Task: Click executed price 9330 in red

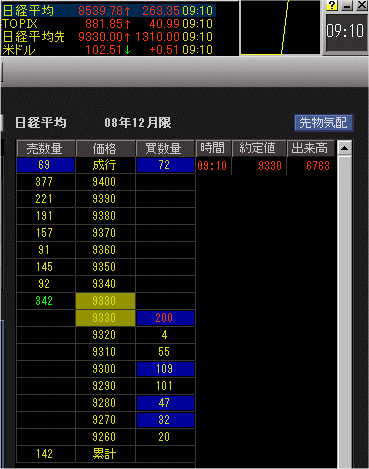Action: click(x=270, y=166)
